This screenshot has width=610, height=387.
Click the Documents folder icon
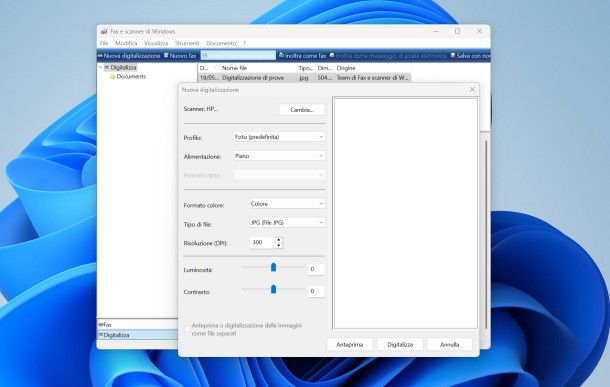click(x=112, y=77)
